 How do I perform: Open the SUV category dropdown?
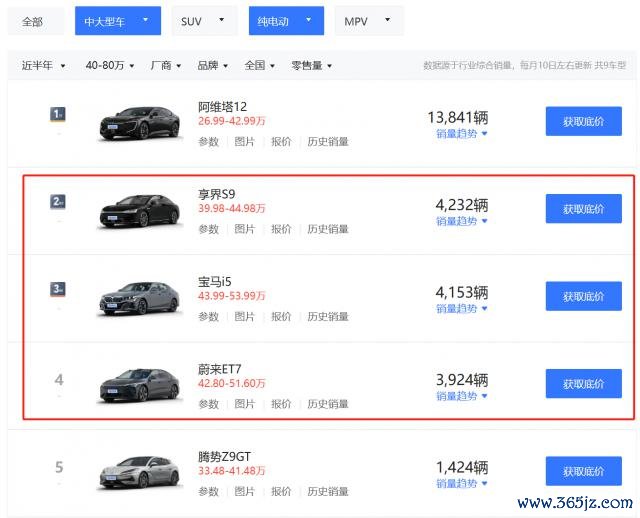click(204, 21)
